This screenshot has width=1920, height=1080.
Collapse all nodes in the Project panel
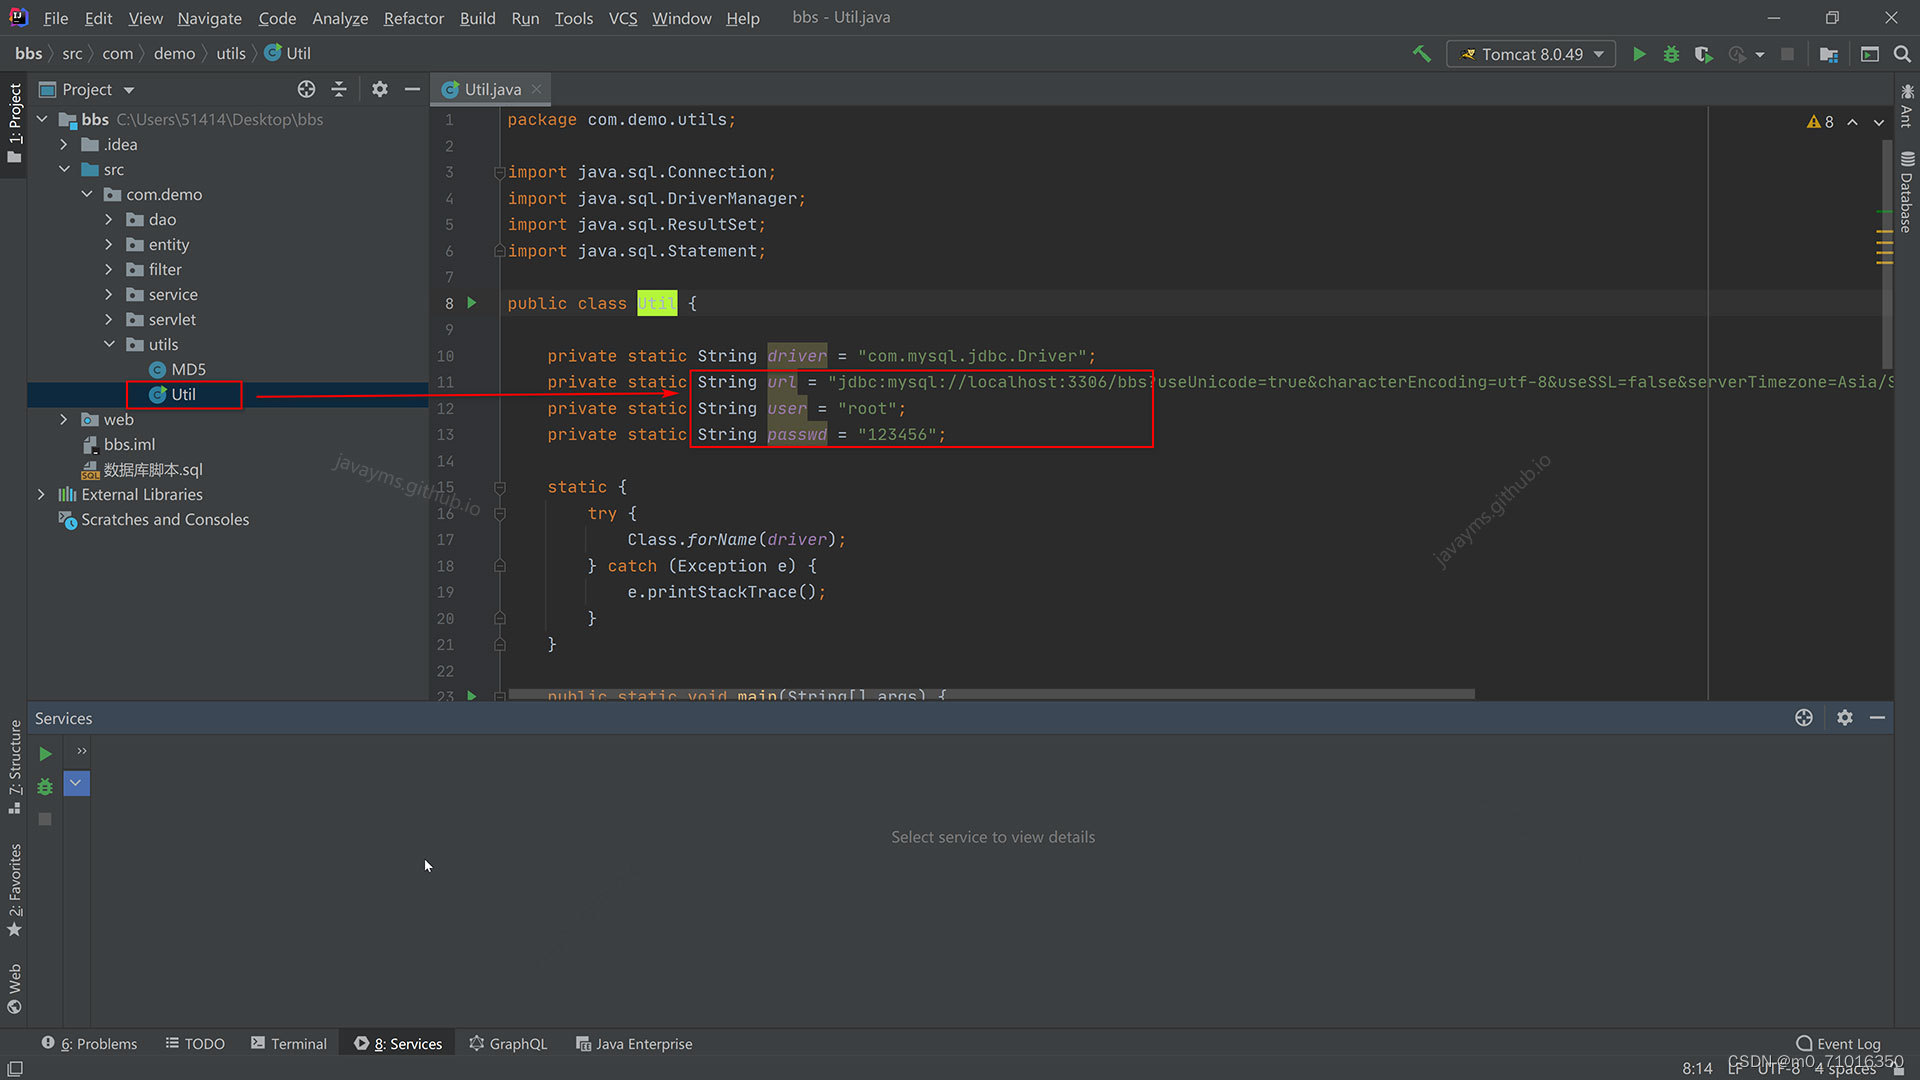pyautogui.click(x=339, y=89)
